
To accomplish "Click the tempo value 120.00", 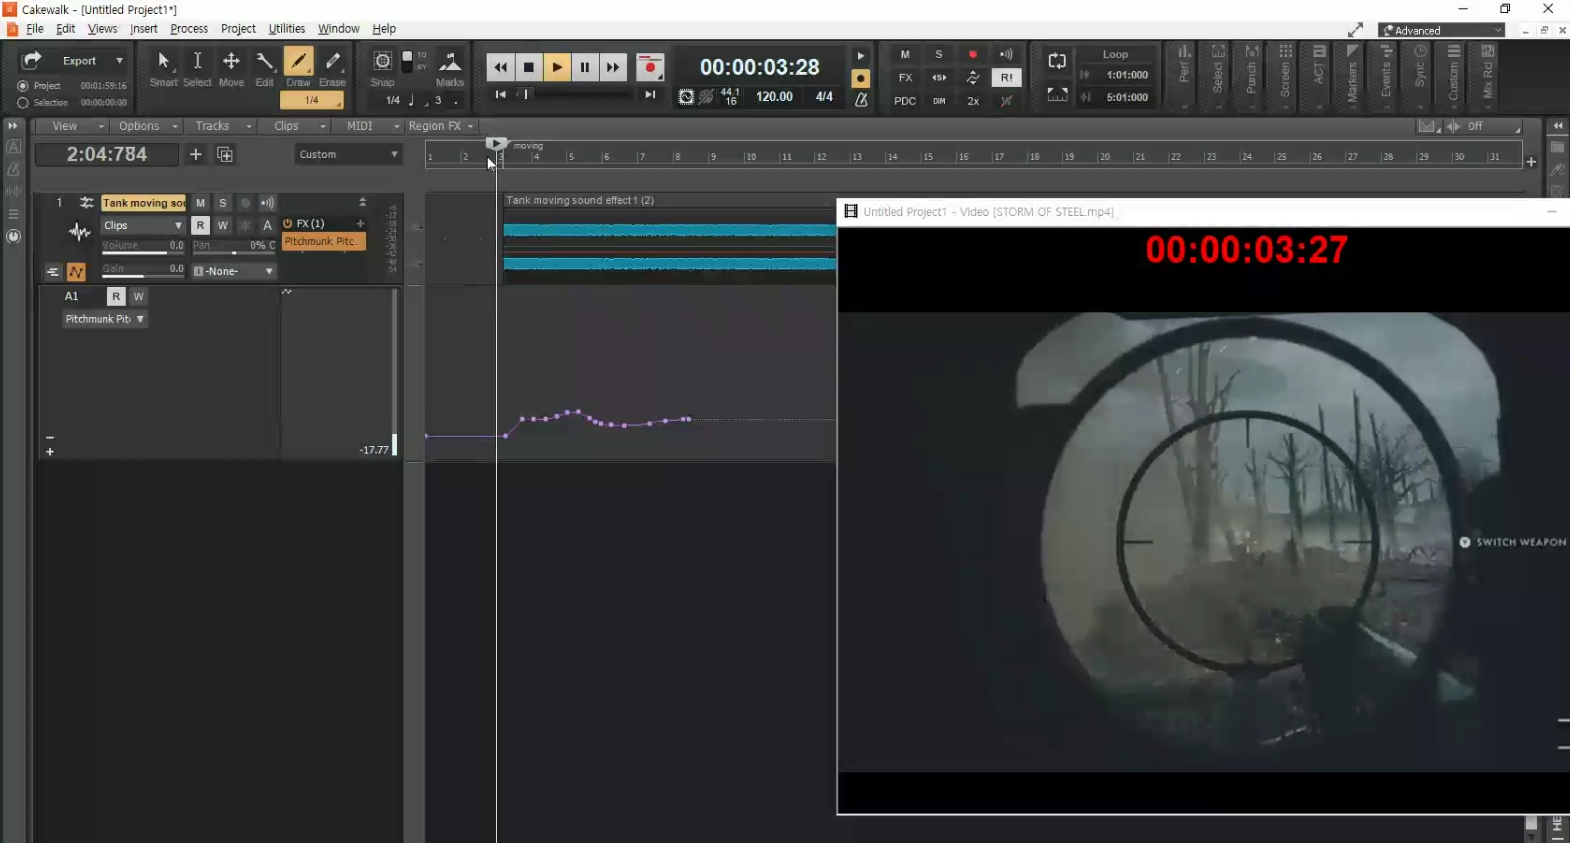I will point(774,97).
